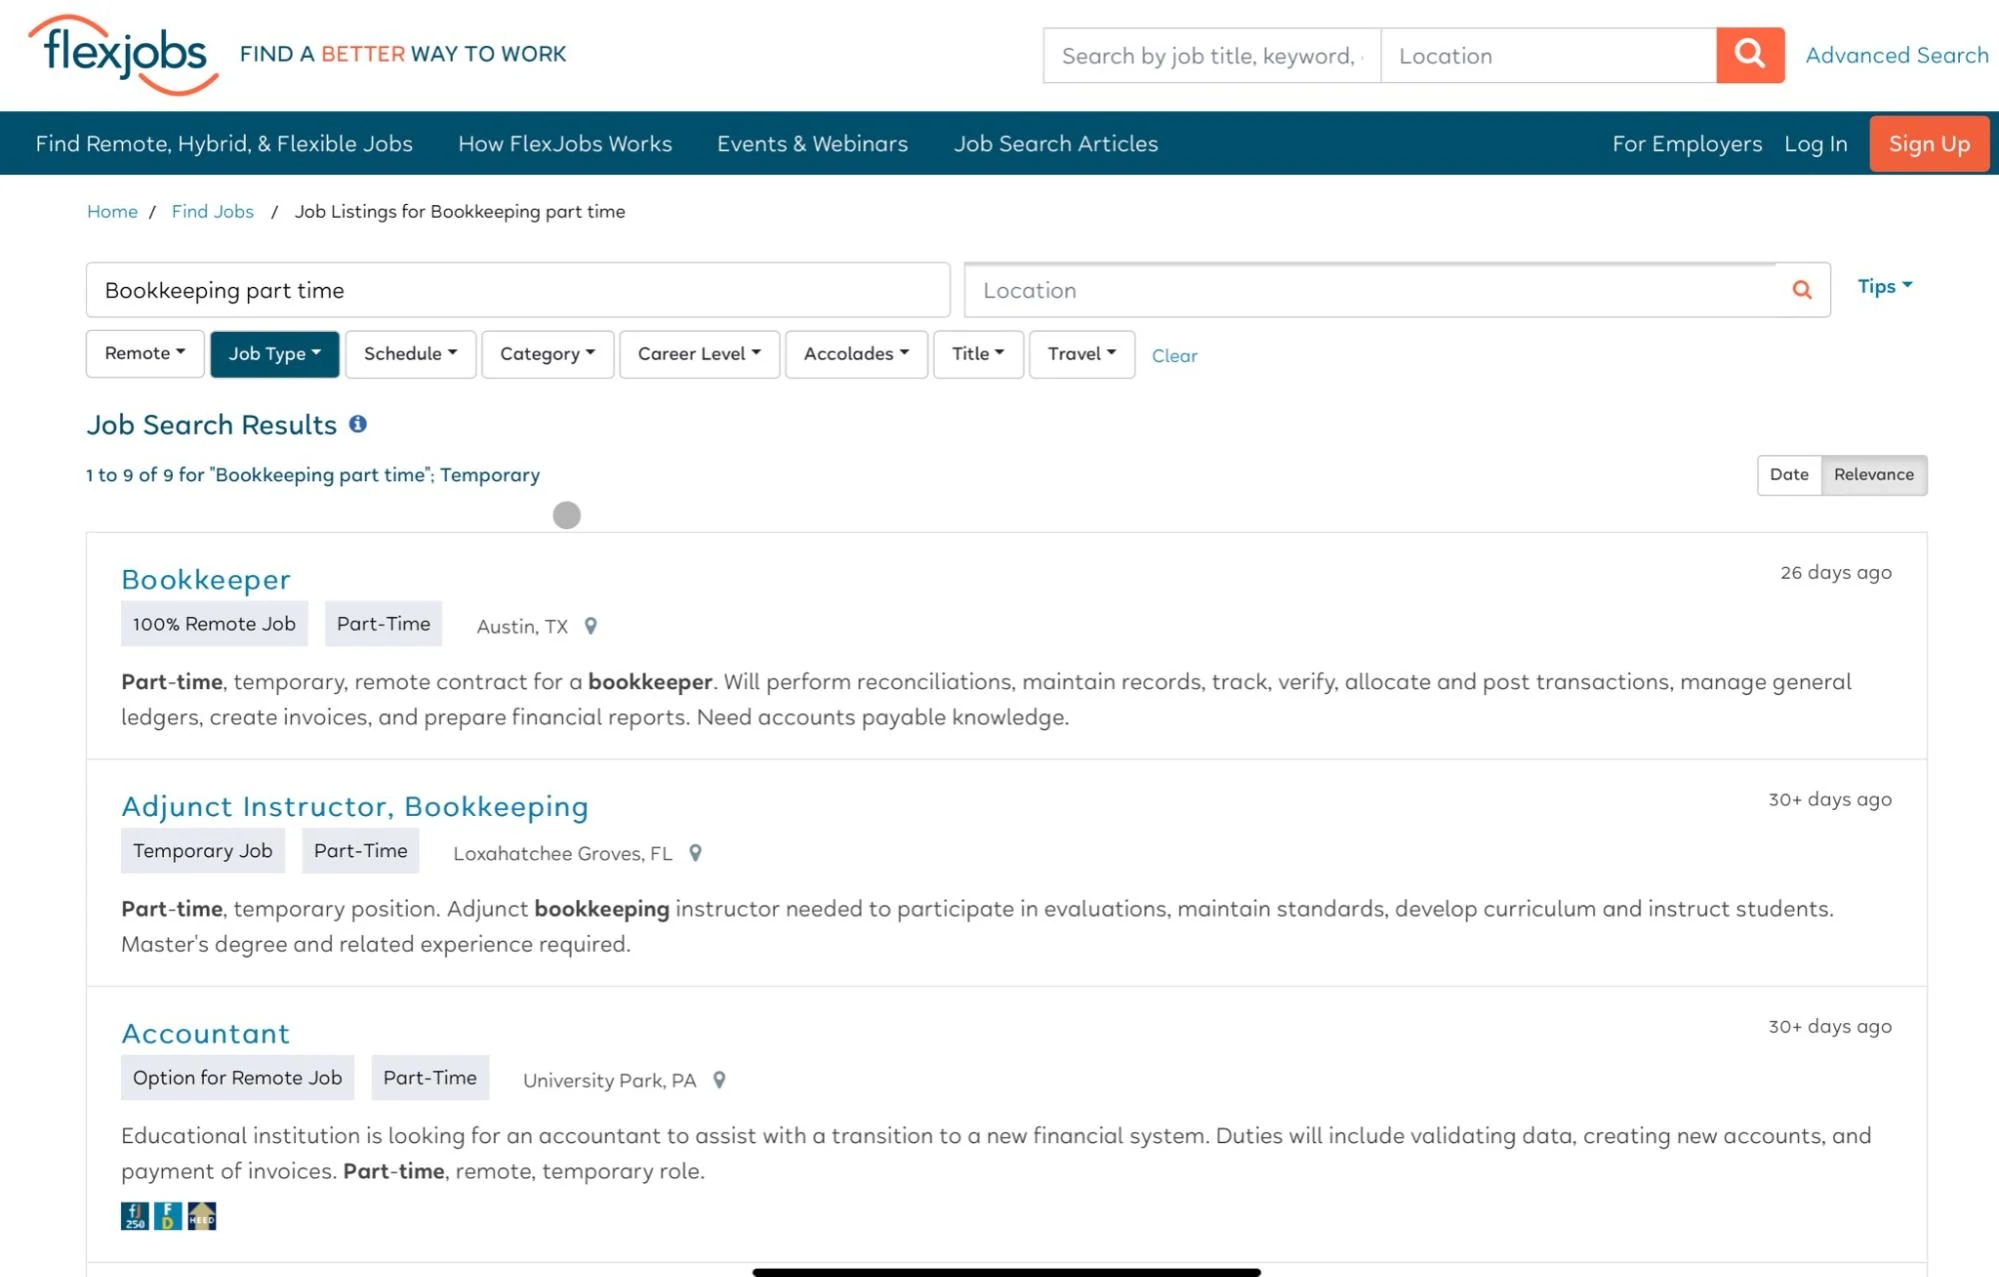Click the FlexJobs logo

coord(124,55)
